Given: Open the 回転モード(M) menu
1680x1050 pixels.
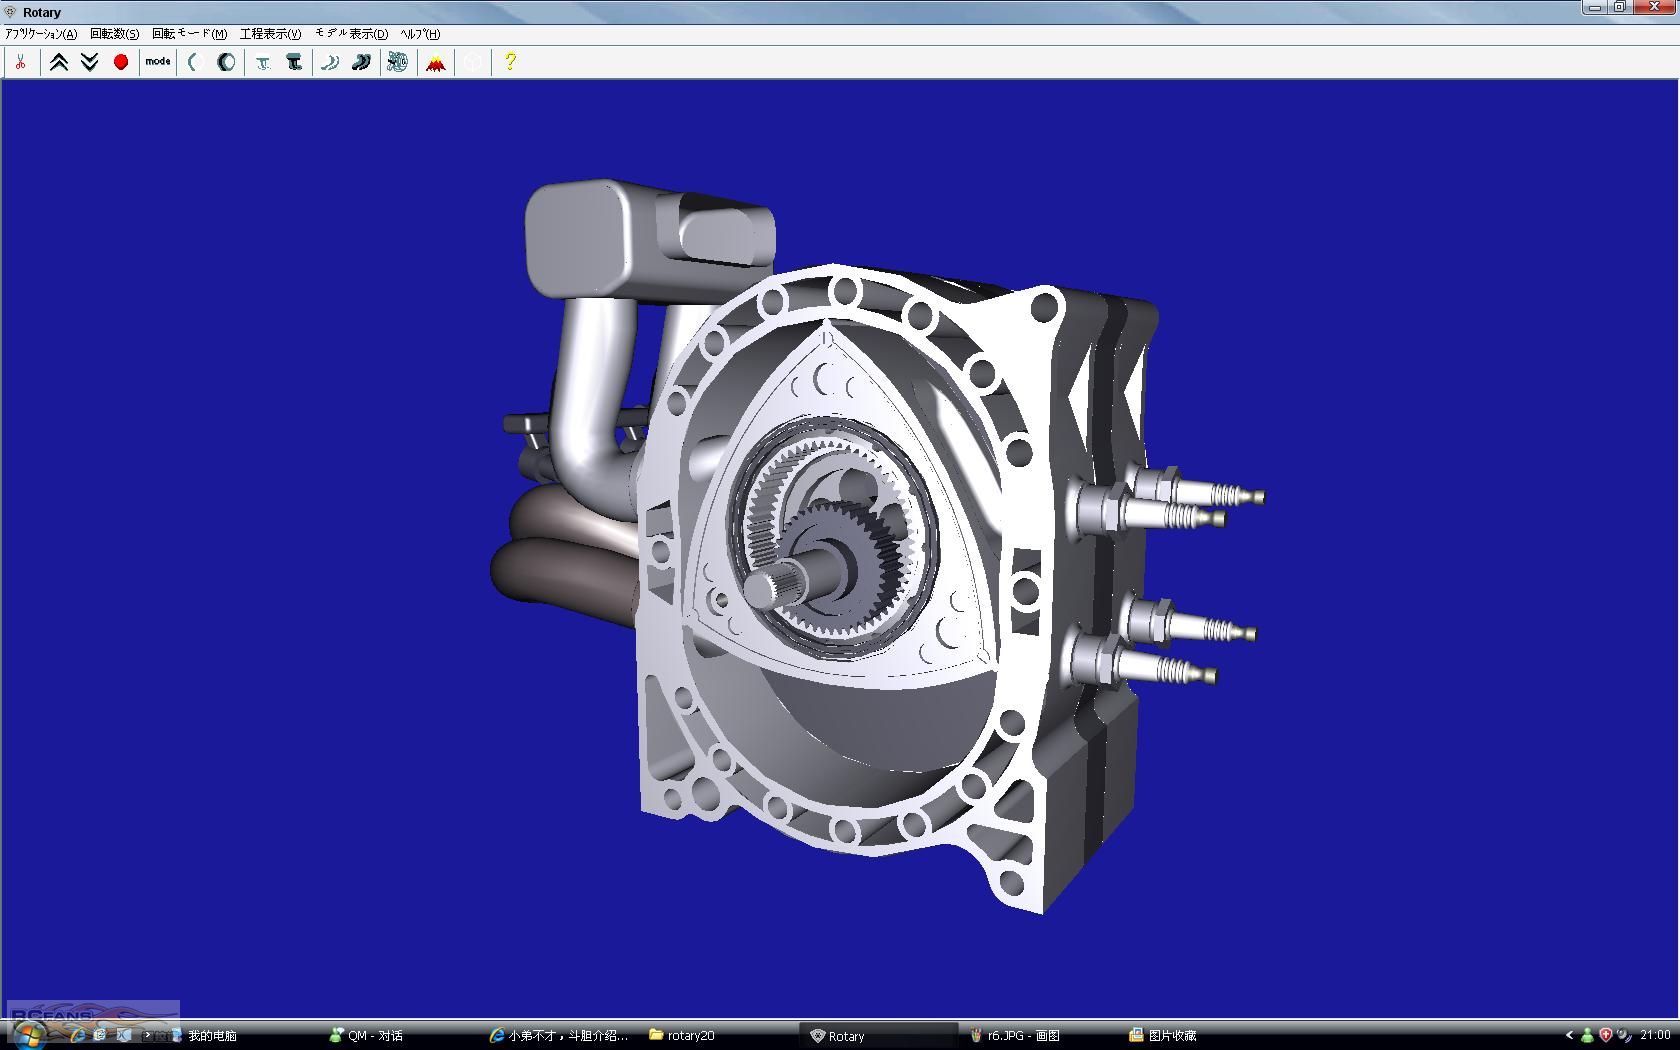Looking at the screenshot, I should [x=189, y=34].
